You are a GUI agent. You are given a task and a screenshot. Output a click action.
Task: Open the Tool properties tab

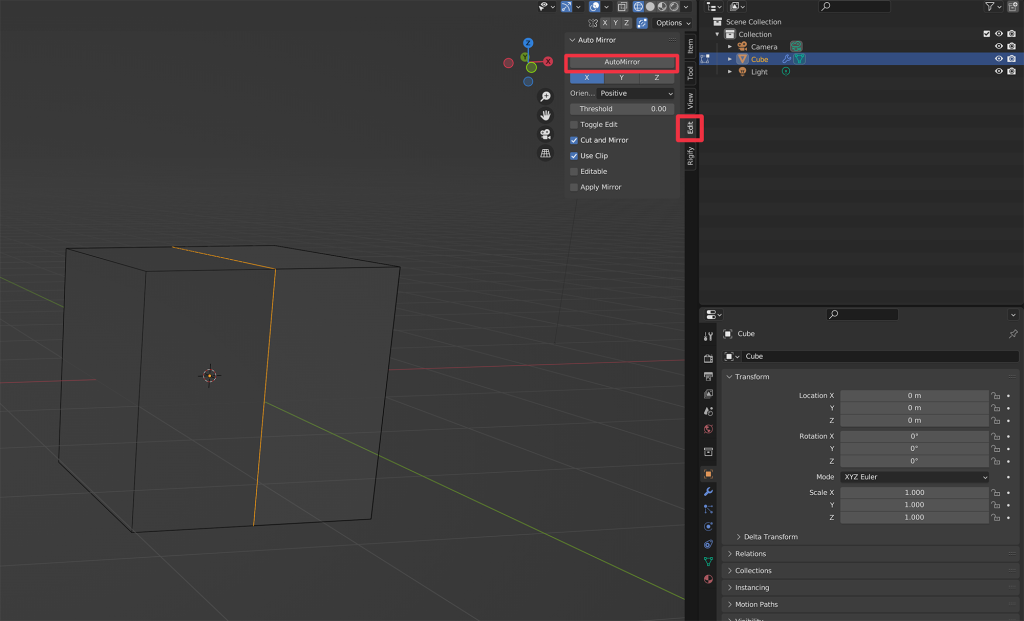[x=709, y=336]
